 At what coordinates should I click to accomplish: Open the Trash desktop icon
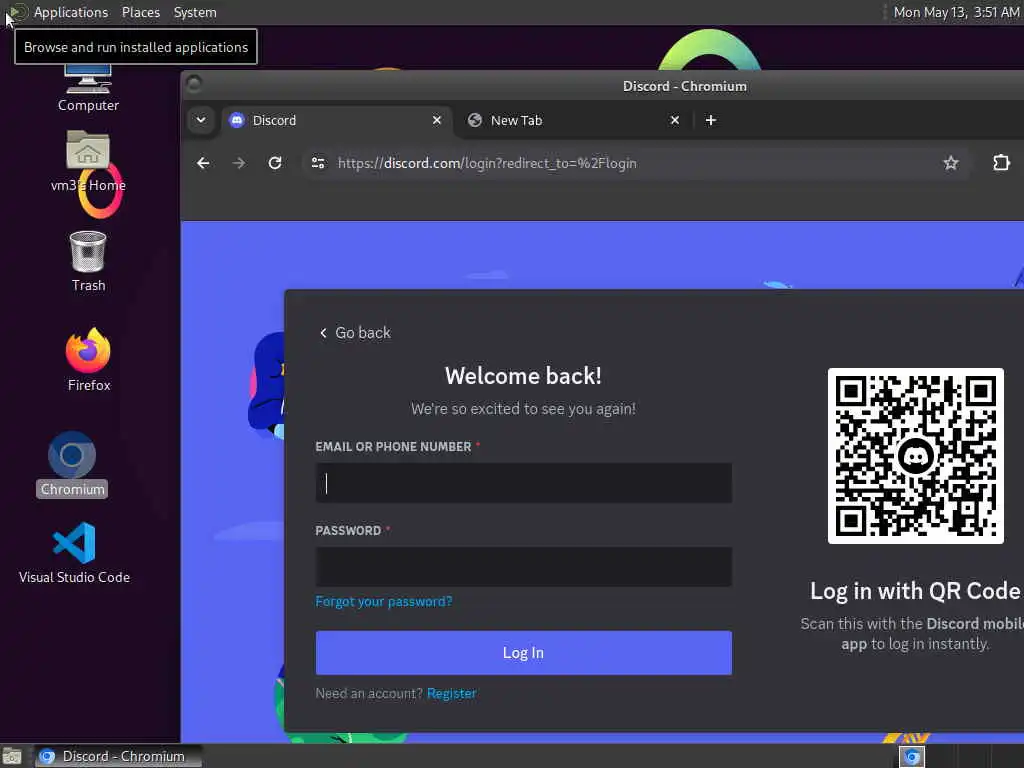point(88,261)
